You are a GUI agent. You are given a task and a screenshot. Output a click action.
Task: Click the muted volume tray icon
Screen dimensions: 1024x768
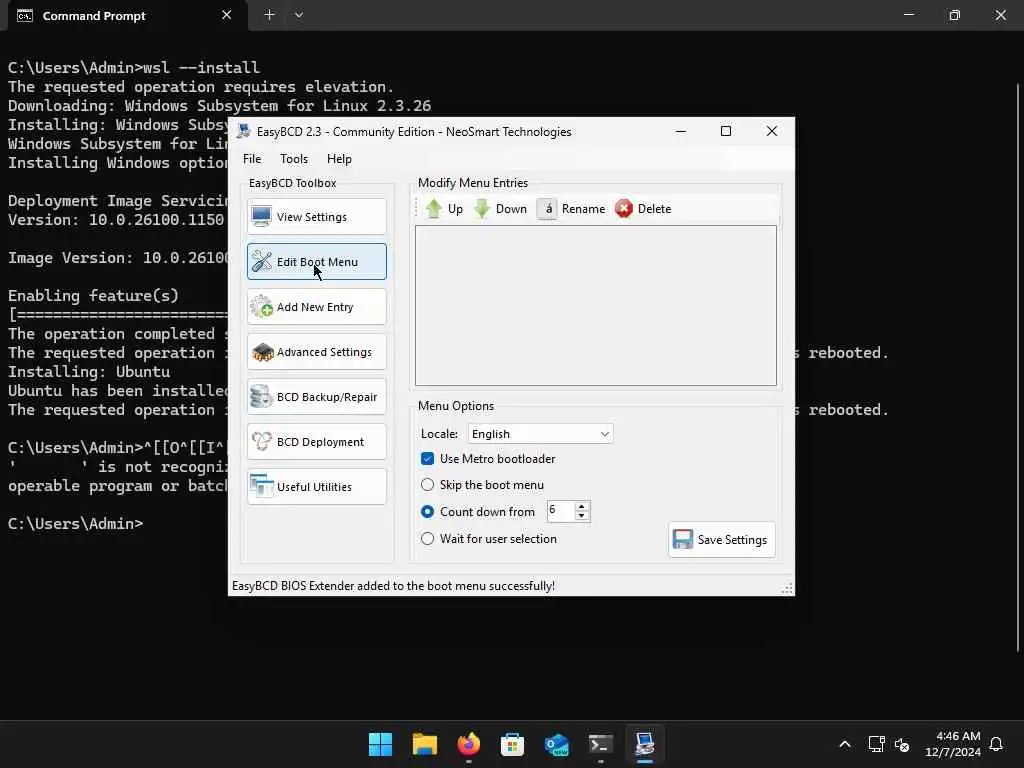click(902, 744)
